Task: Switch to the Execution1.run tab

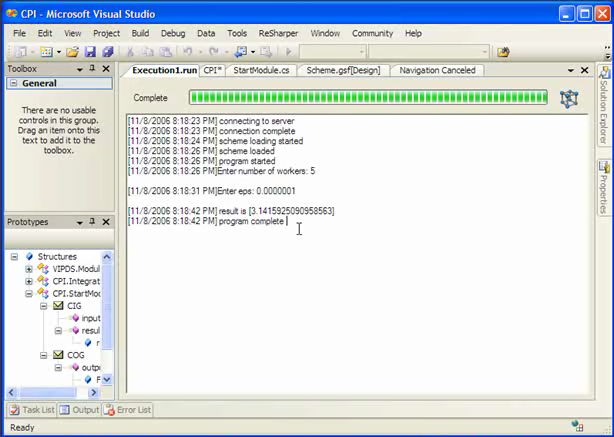Action: click(164, 70)
